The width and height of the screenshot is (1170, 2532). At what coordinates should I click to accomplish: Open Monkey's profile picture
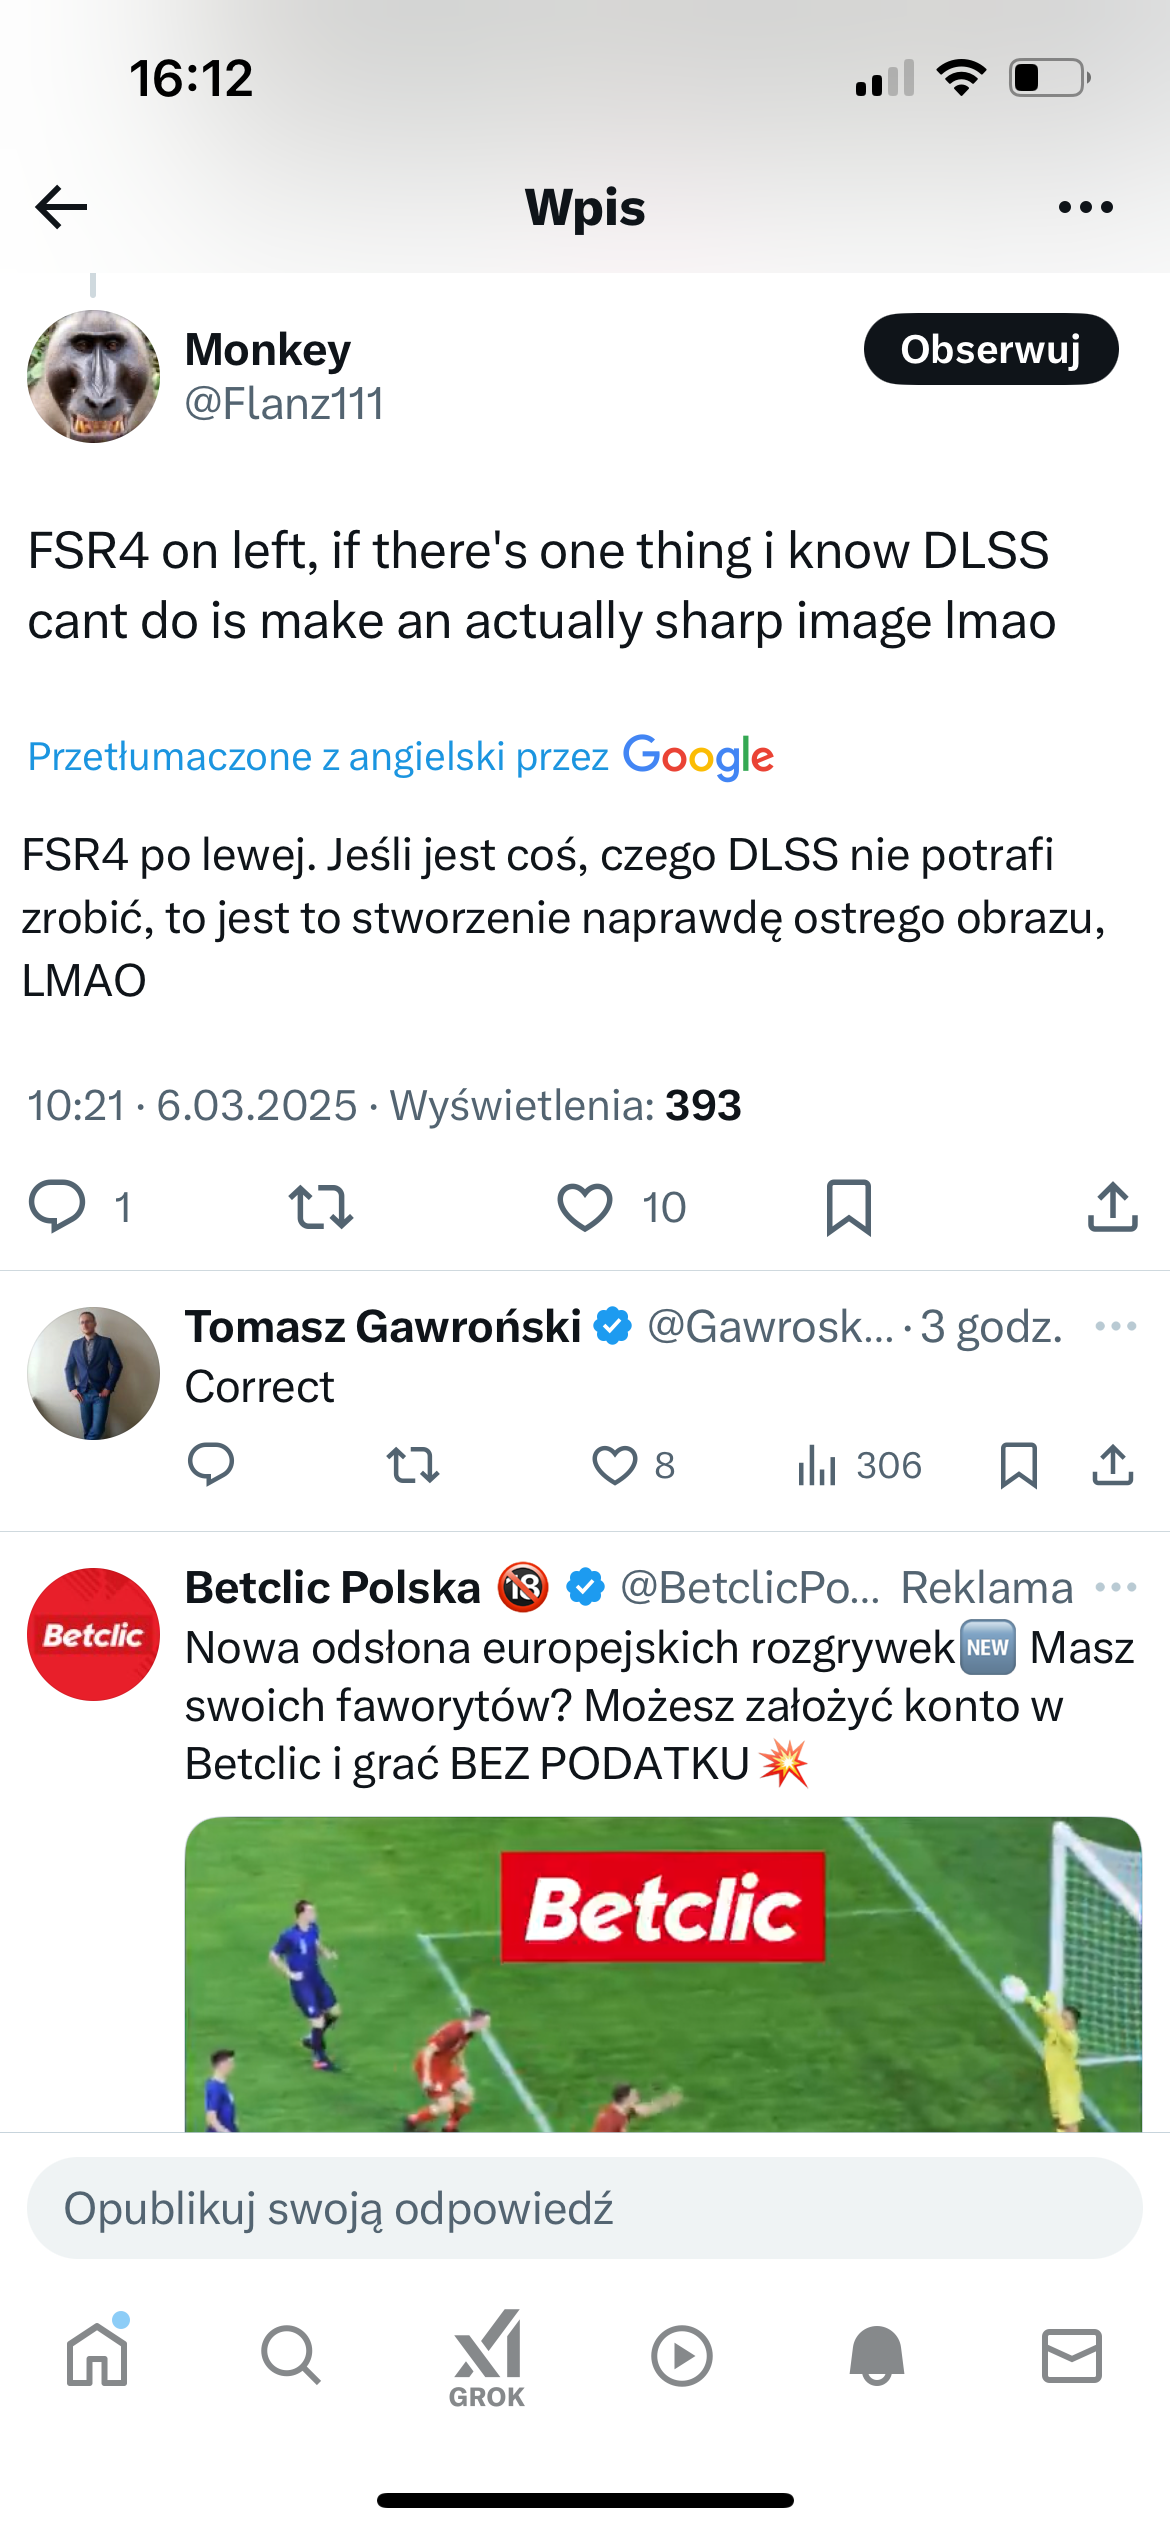[x=93, y=377]
